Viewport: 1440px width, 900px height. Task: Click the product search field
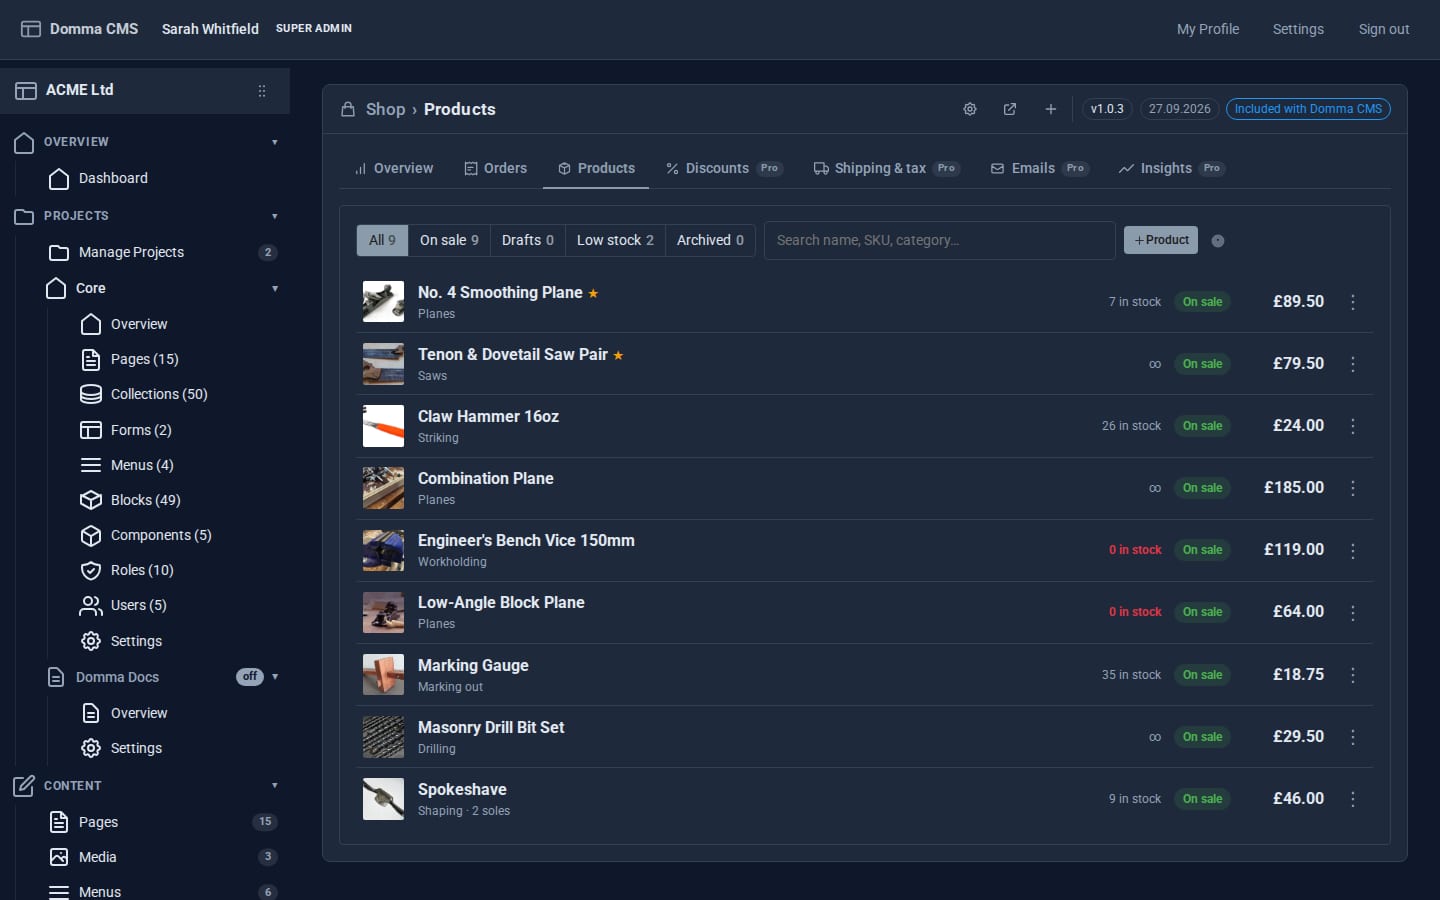(940, 240)
